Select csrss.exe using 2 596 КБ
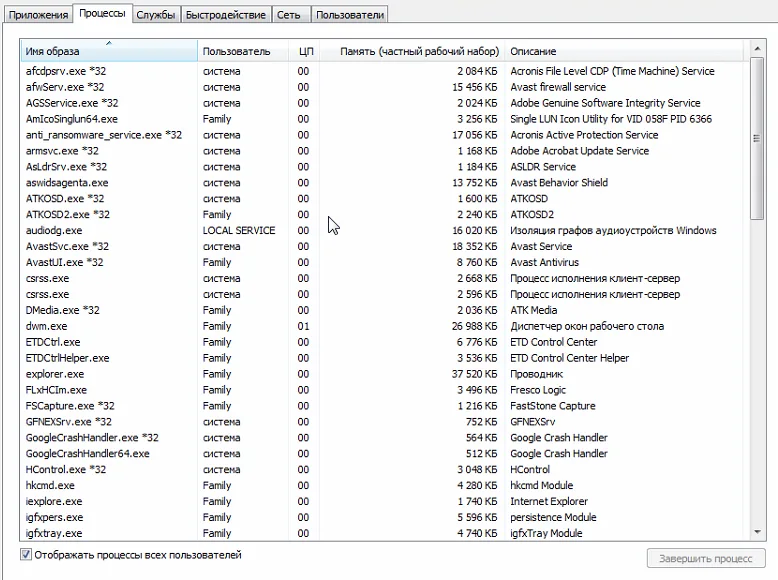 coord(385,294)
